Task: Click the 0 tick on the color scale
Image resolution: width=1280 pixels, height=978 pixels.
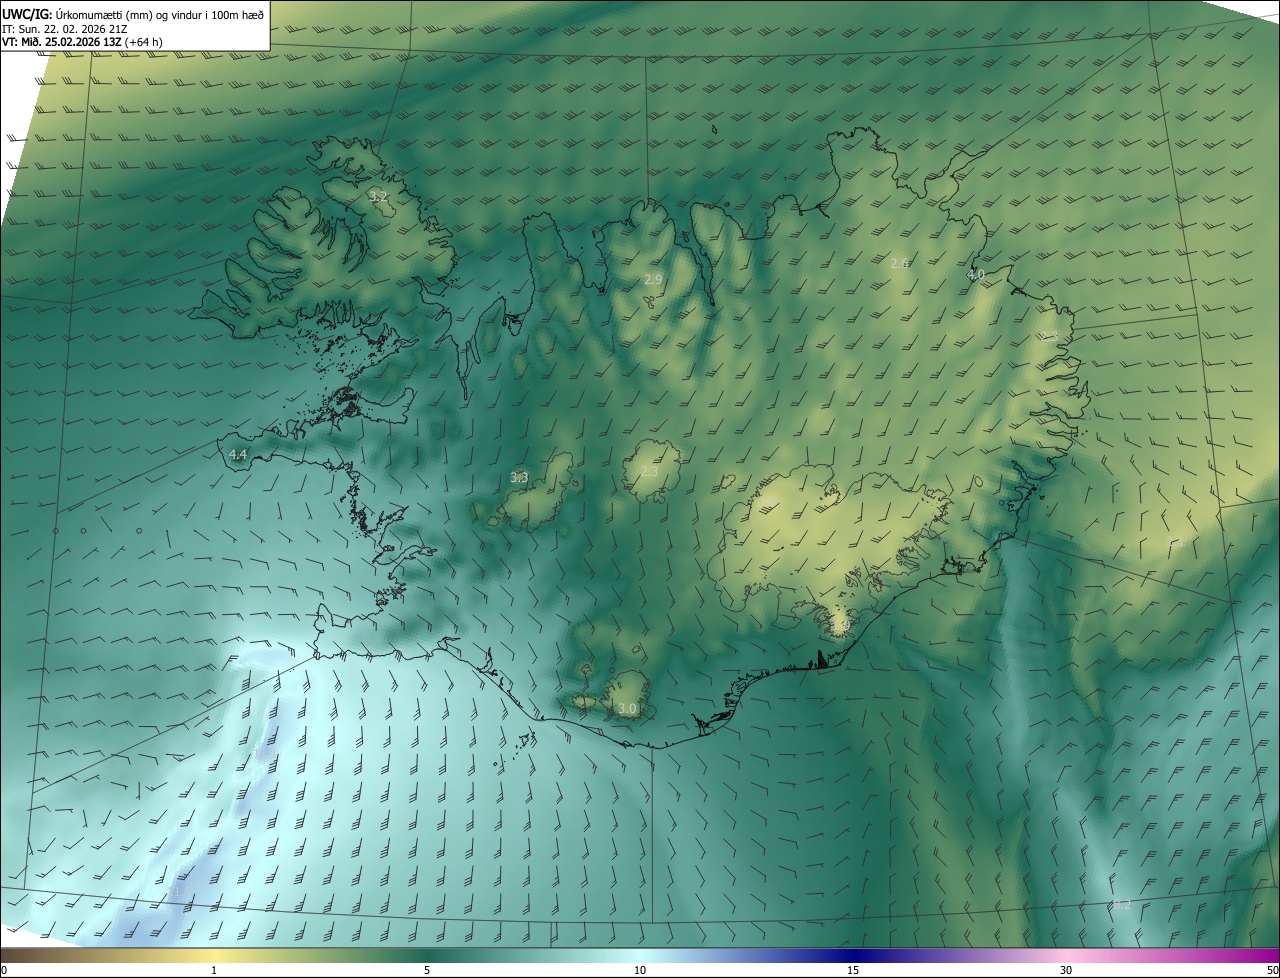Action: [x=4, y=970]
